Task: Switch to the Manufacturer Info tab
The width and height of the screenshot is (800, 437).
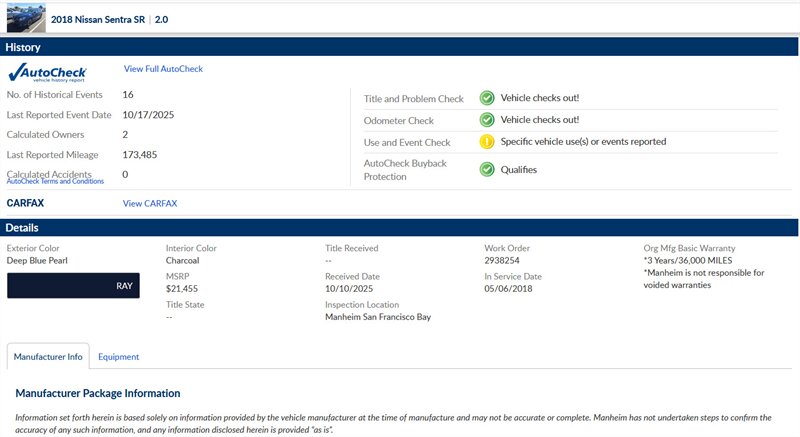Action: (x=48, y=356)
